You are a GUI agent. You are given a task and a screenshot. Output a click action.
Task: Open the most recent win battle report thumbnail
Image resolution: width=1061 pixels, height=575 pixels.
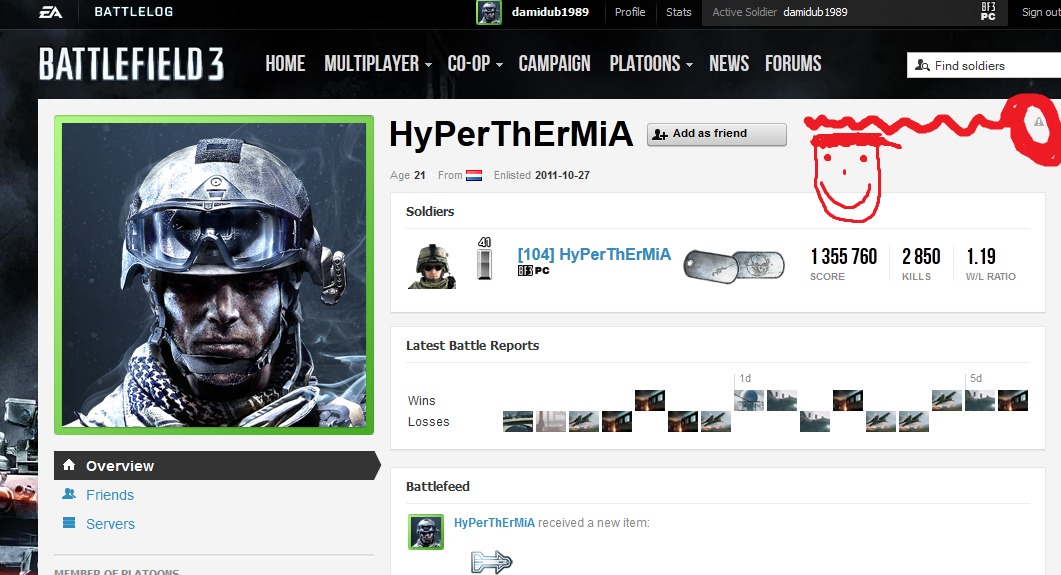tap(650, 400)
